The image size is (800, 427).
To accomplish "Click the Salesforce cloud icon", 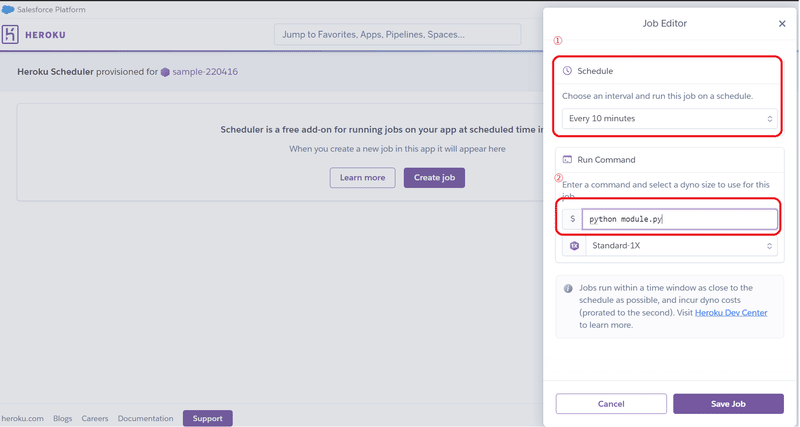I will coord(8,9).
